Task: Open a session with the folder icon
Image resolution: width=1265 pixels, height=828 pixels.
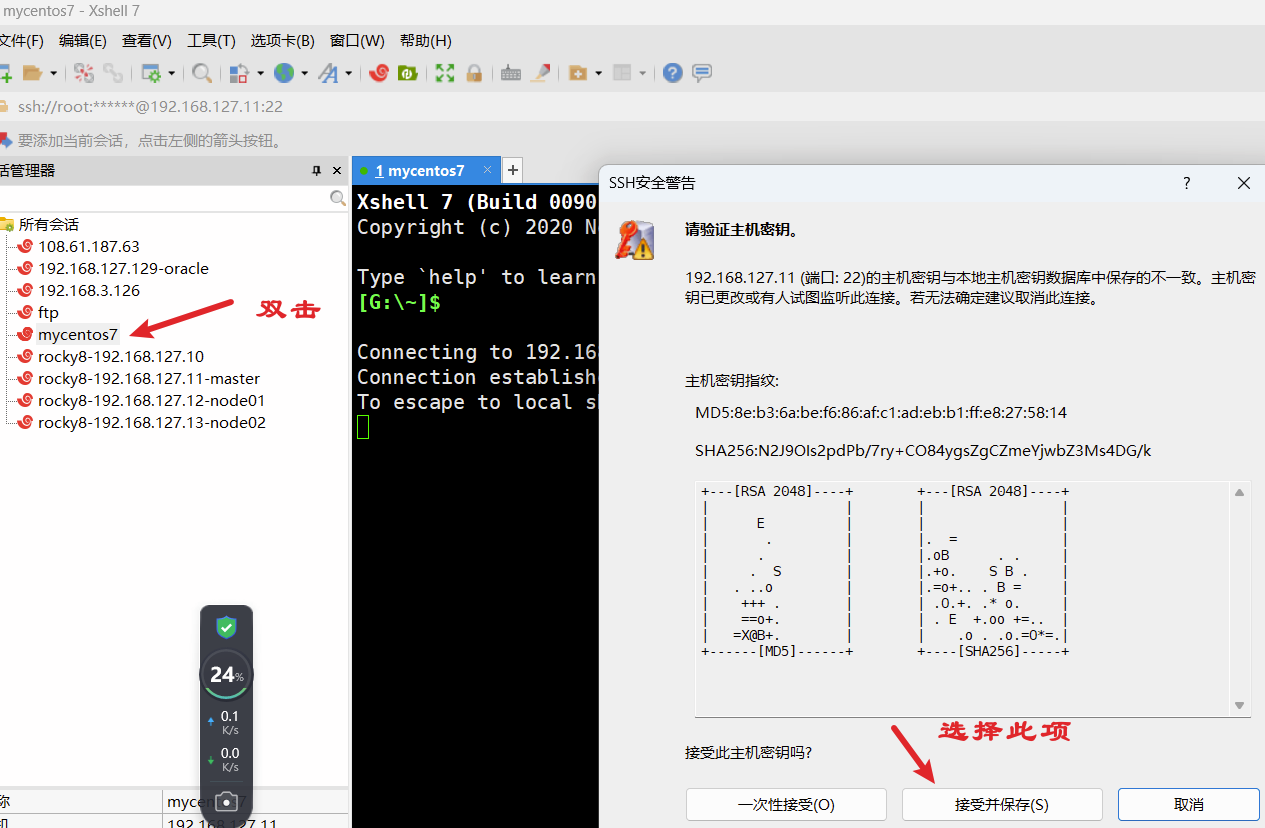Action: (32, 73)
